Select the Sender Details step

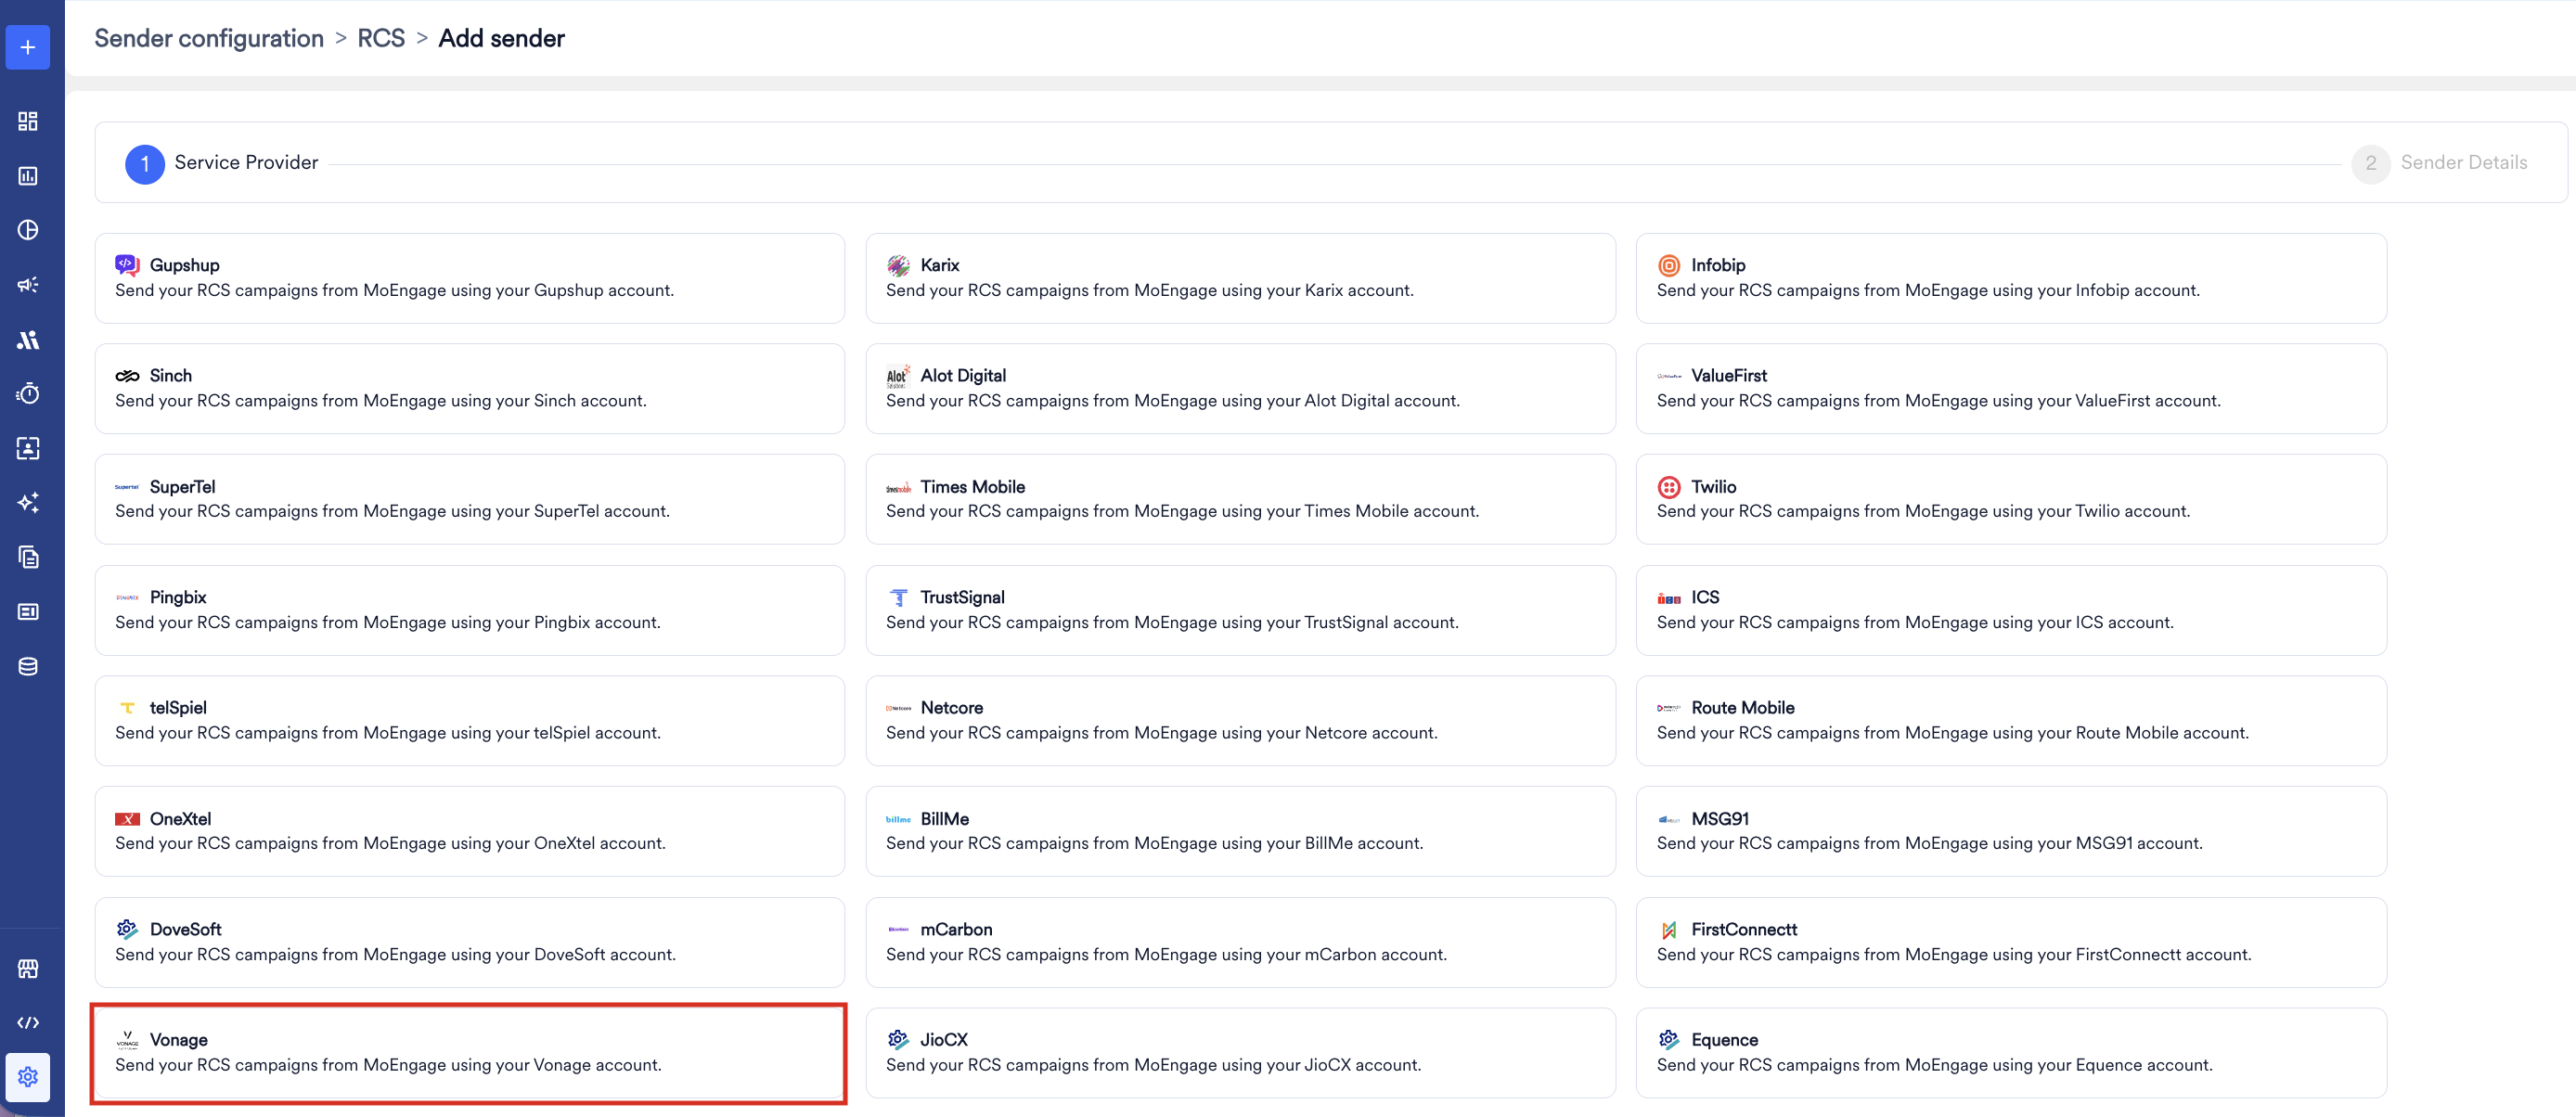[x=2439, y=163]
